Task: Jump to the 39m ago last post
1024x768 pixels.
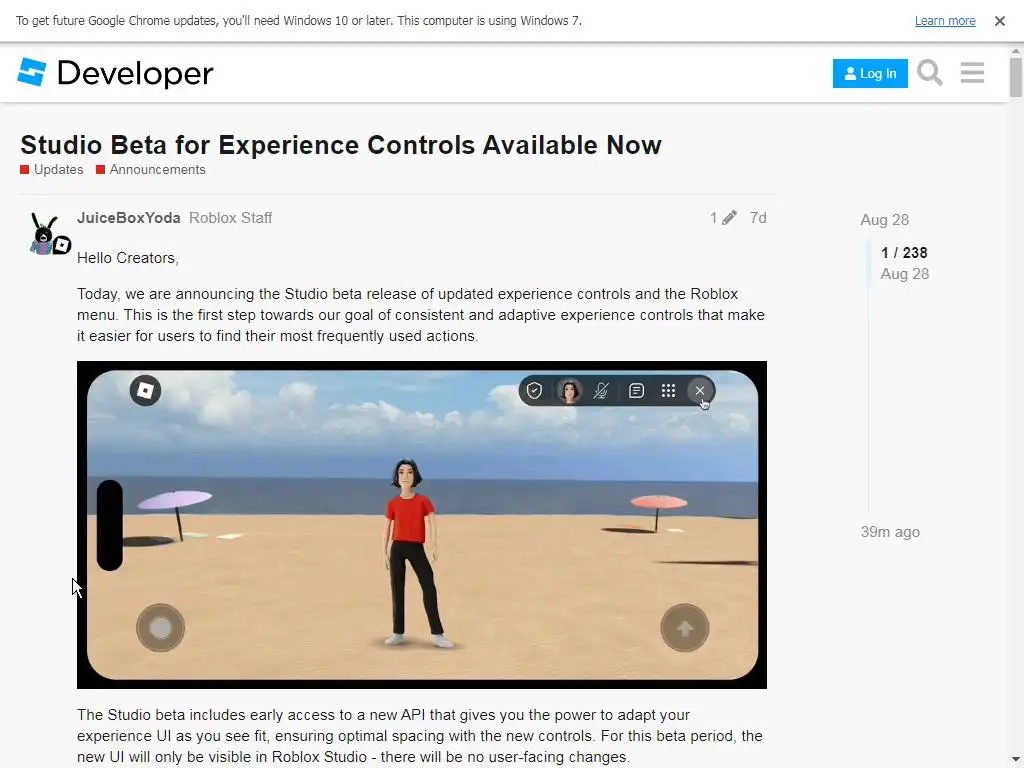Action: tap(890, 532)
